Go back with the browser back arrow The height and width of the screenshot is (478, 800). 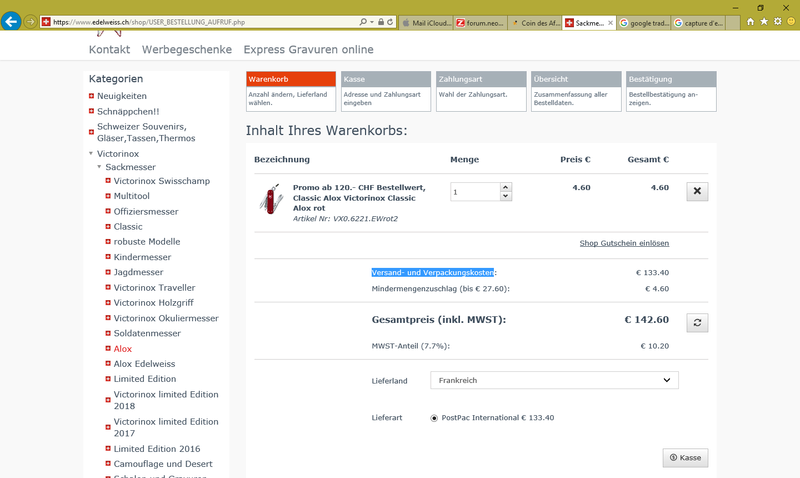click(11, 22)
